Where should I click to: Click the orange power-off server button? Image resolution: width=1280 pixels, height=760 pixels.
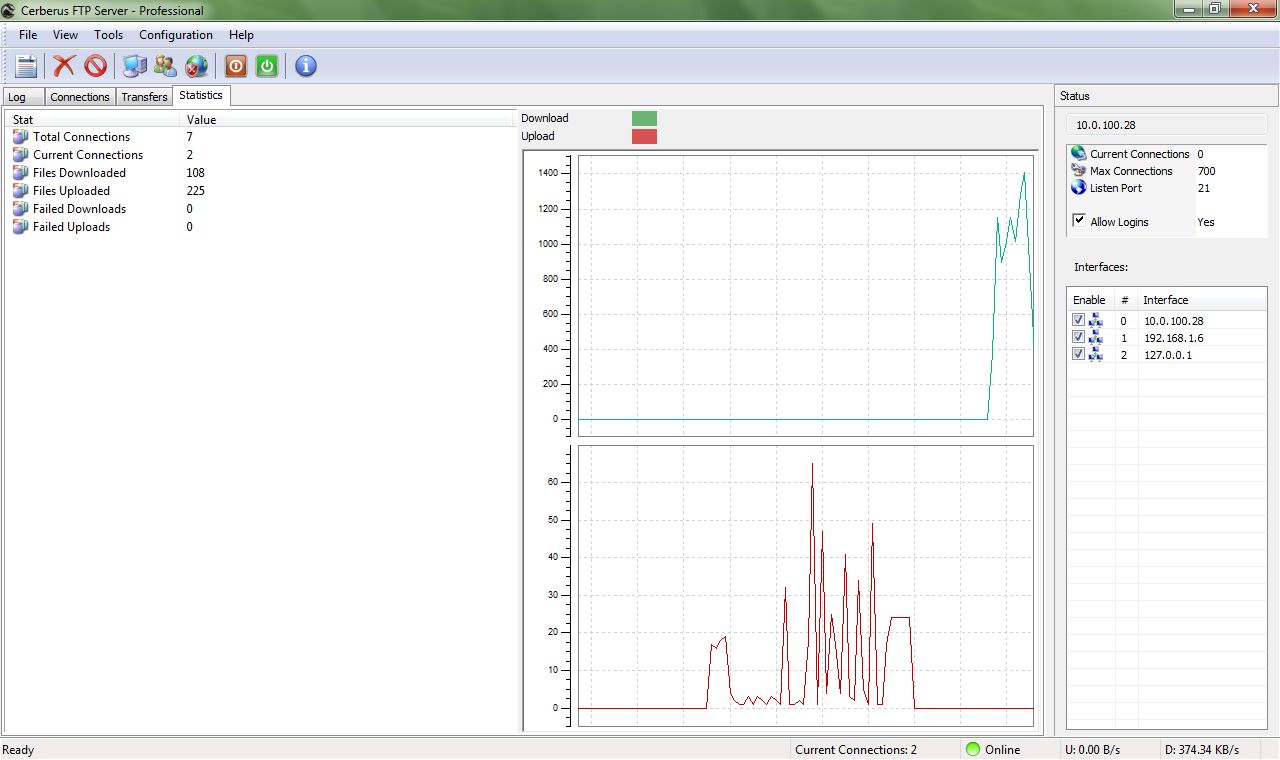pos(235,66)
